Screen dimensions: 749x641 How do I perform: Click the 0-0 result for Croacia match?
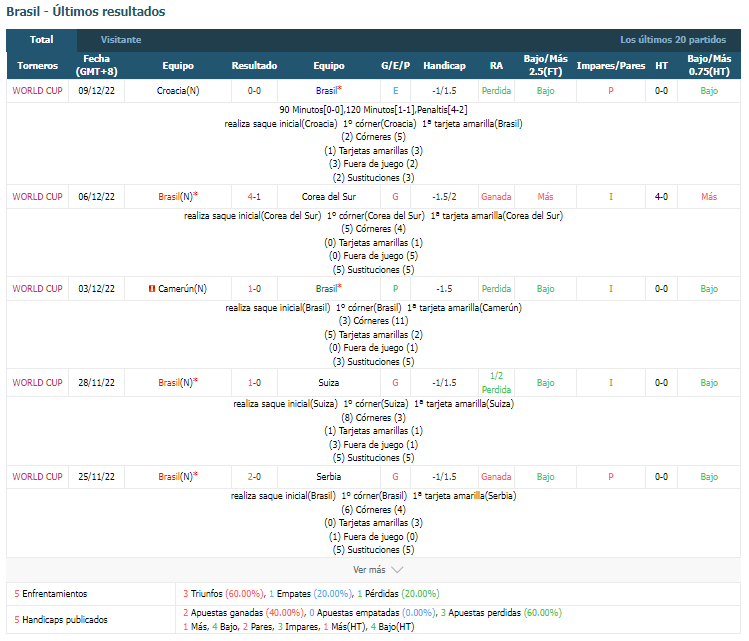click(x=254, y=91)
